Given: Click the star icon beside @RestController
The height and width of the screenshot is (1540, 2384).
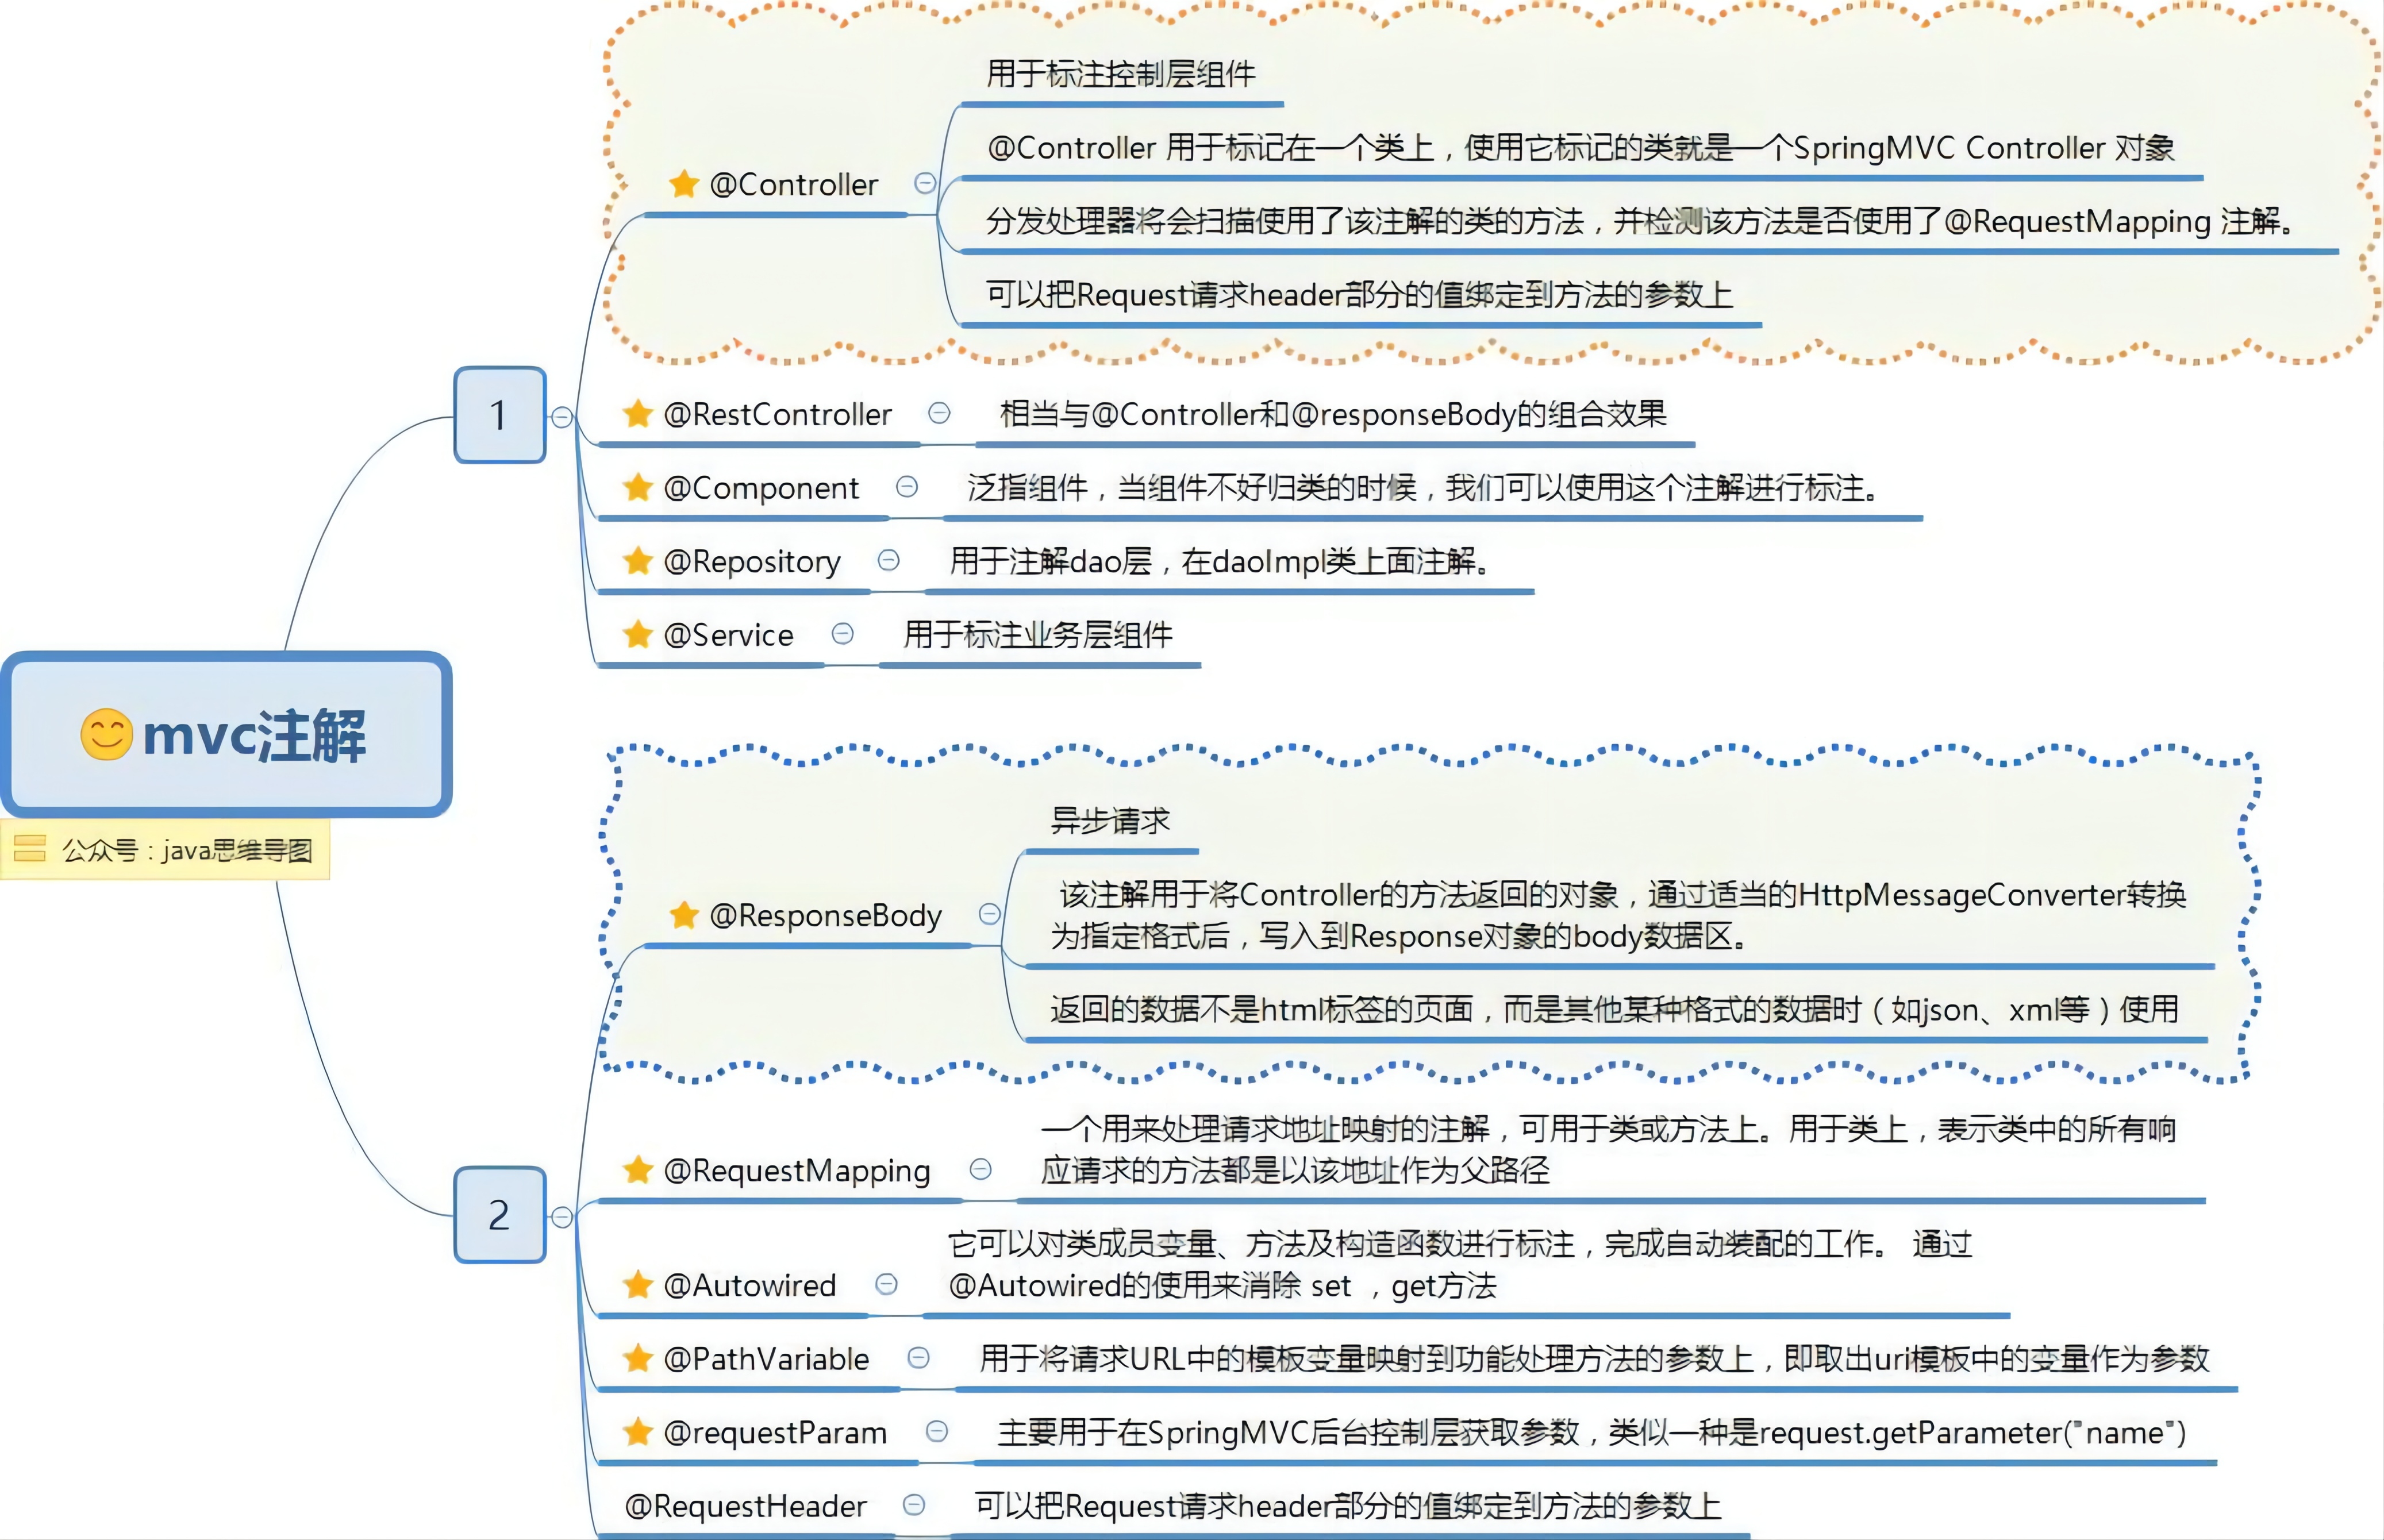Looking at the screenshot, I should (638, 414).
